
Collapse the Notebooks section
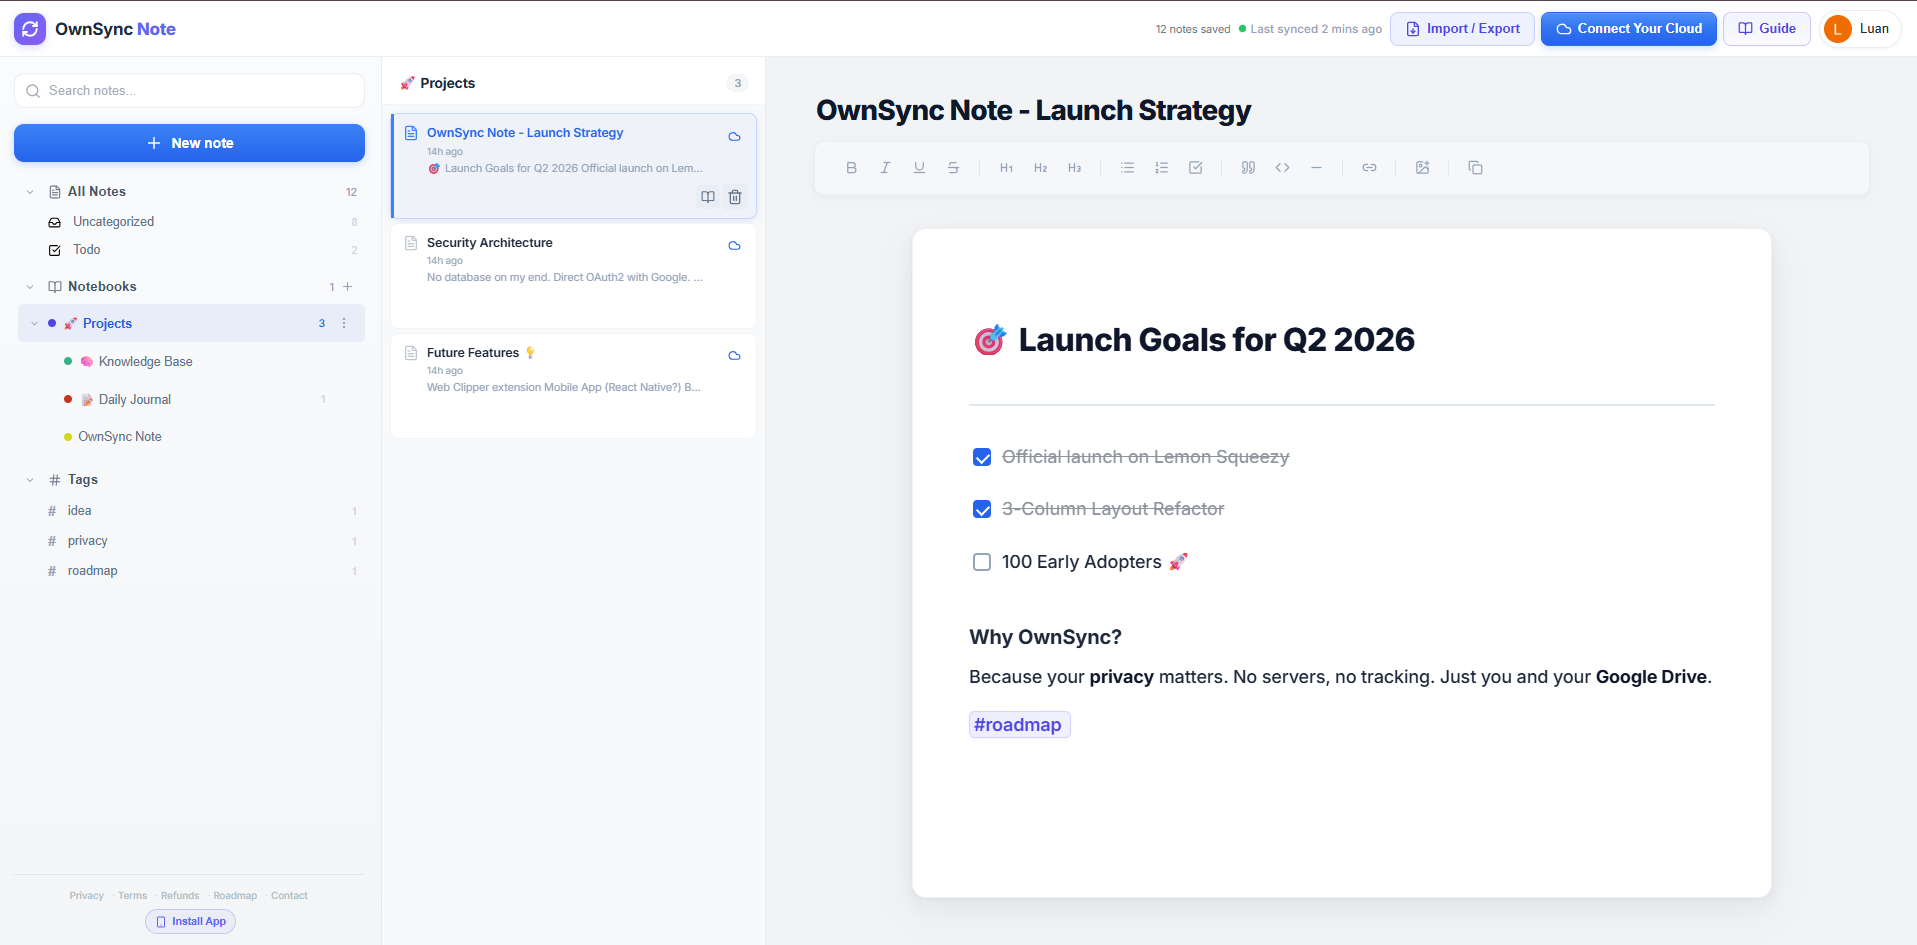coord(29,286)
